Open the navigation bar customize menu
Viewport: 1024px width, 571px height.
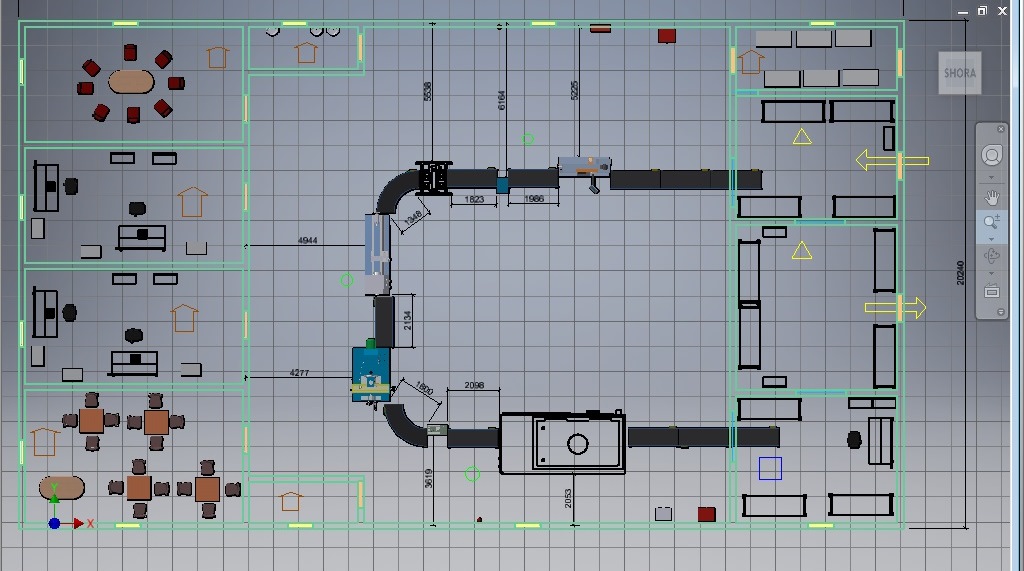point(999,312)
